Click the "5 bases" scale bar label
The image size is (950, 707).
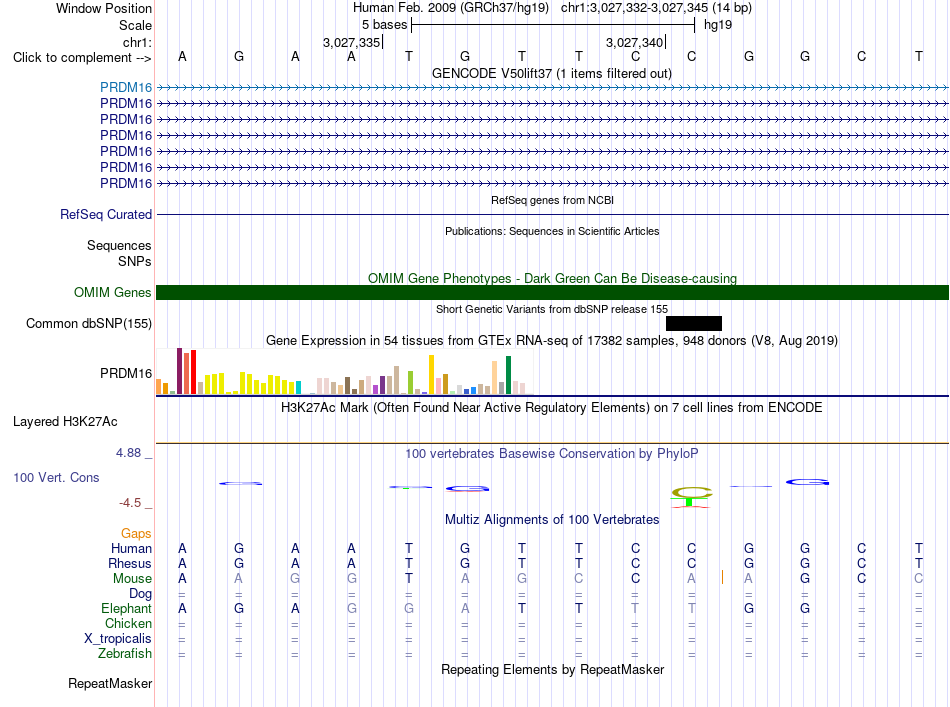[385, 25]
